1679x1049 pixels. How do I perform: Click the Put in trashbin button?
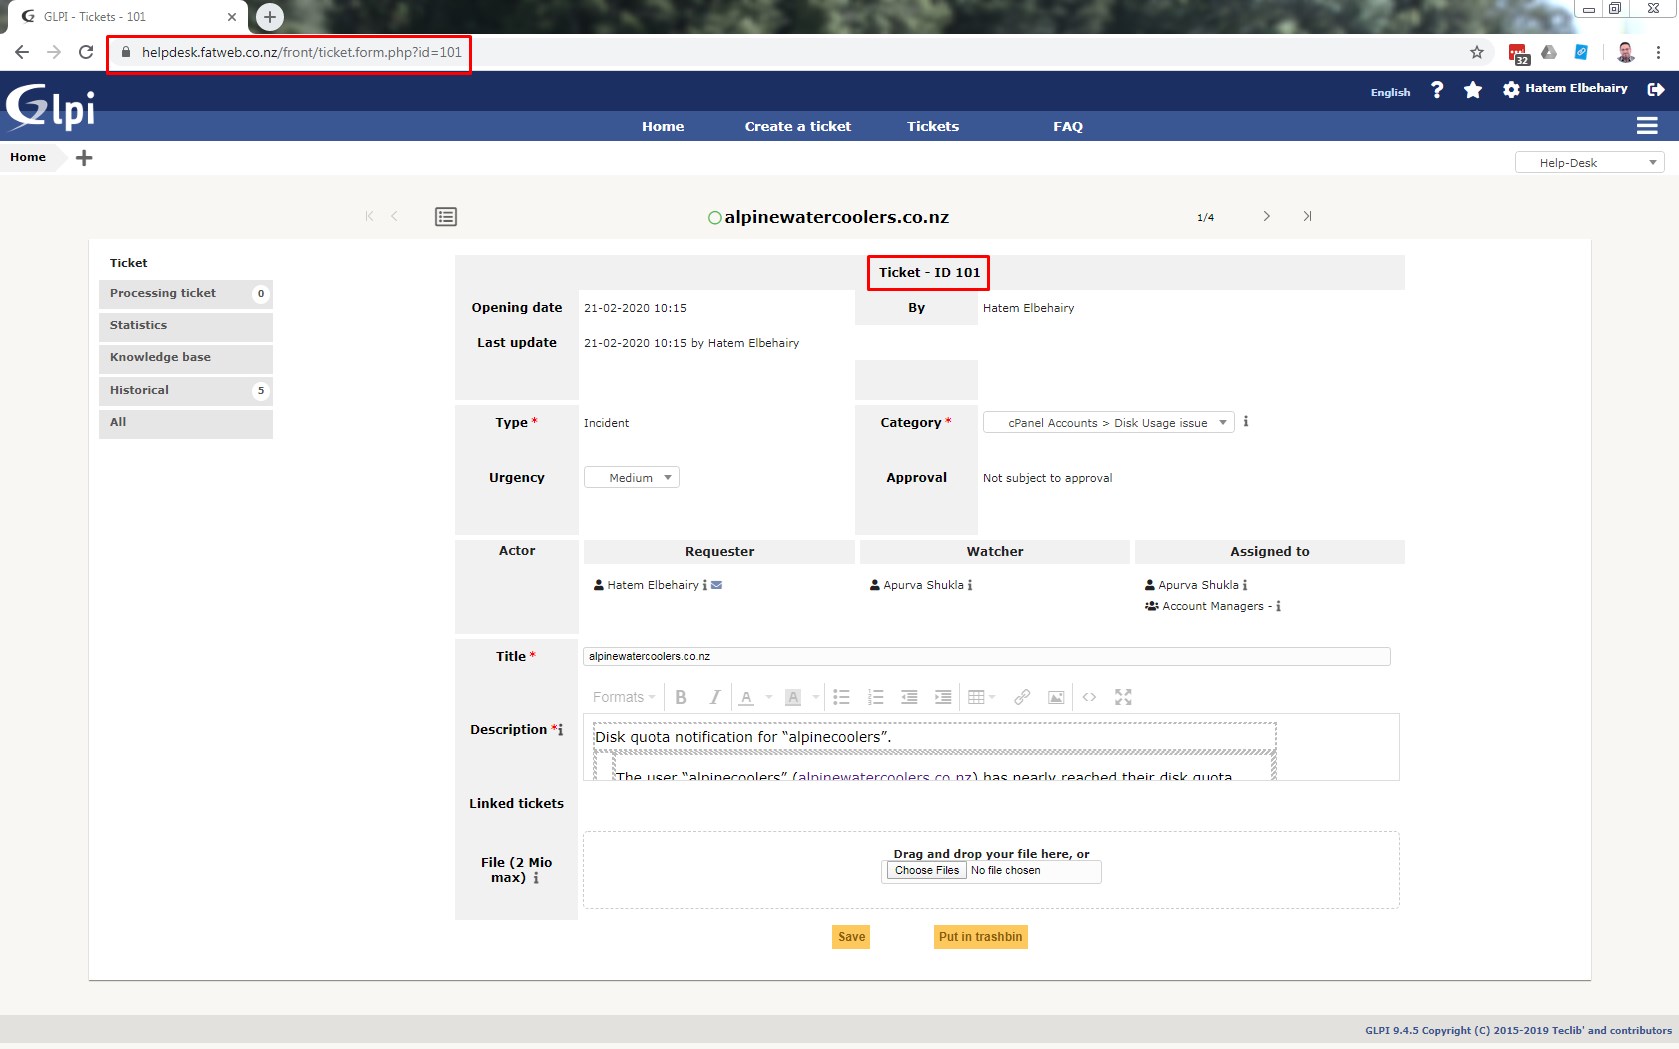click(x=980, y=937)
